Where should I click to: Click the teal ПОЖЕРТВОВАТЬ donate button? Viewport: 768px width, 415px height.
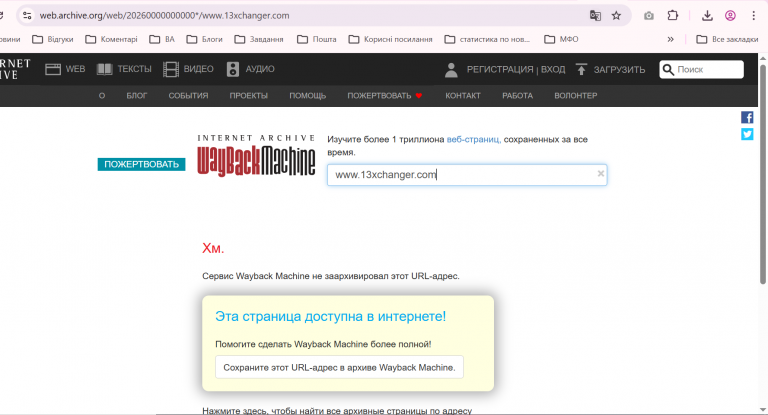pyautogui.click(x=141, y=164)
